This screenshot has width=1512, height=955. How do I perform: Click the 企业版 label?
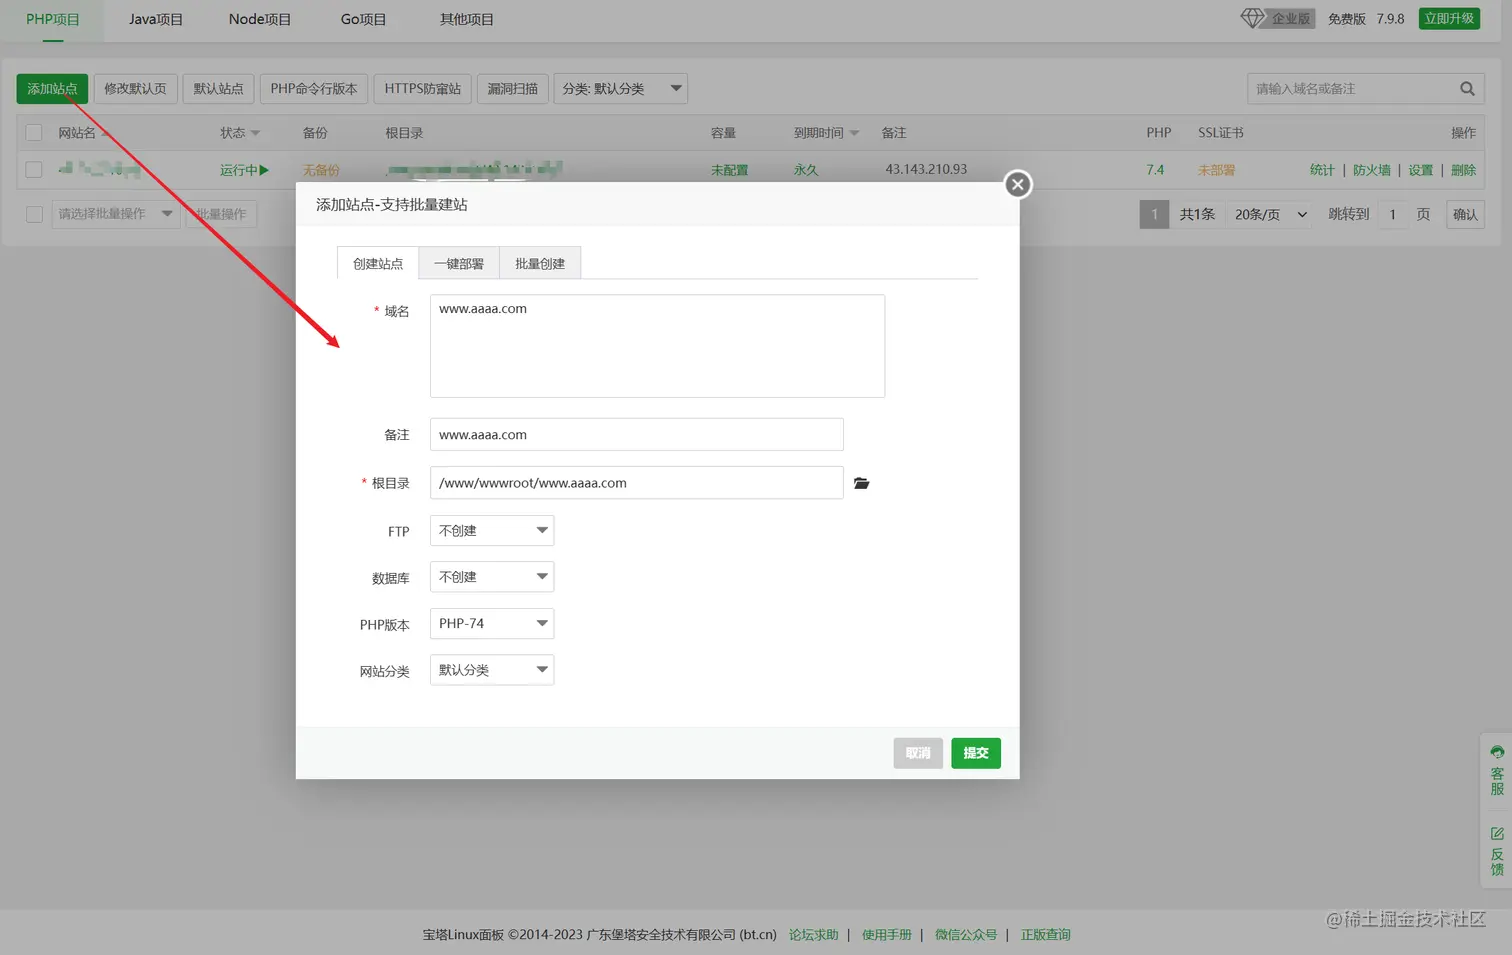[1291, 18]
